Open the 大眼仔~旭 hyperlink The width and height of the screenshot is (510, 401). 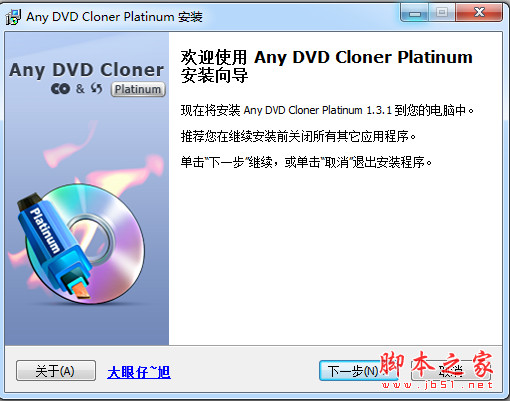pos(139,372)
